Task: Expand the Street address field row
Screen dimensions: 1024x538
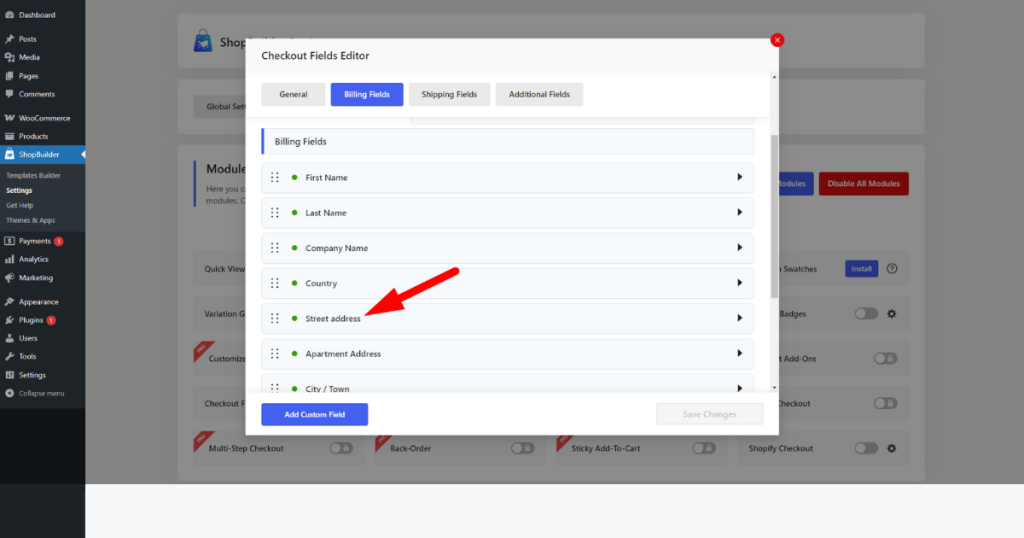Action: (740, 318)
